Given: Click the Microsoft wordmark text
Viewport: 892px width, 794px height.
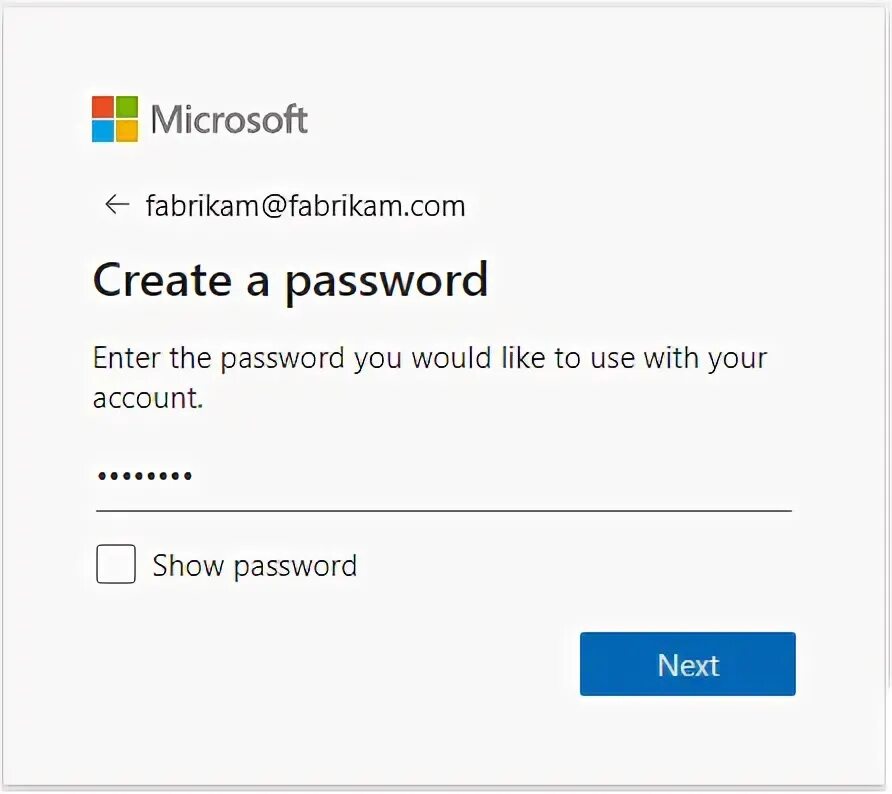Looking at the screenshot, I should (x=229, y=119).
